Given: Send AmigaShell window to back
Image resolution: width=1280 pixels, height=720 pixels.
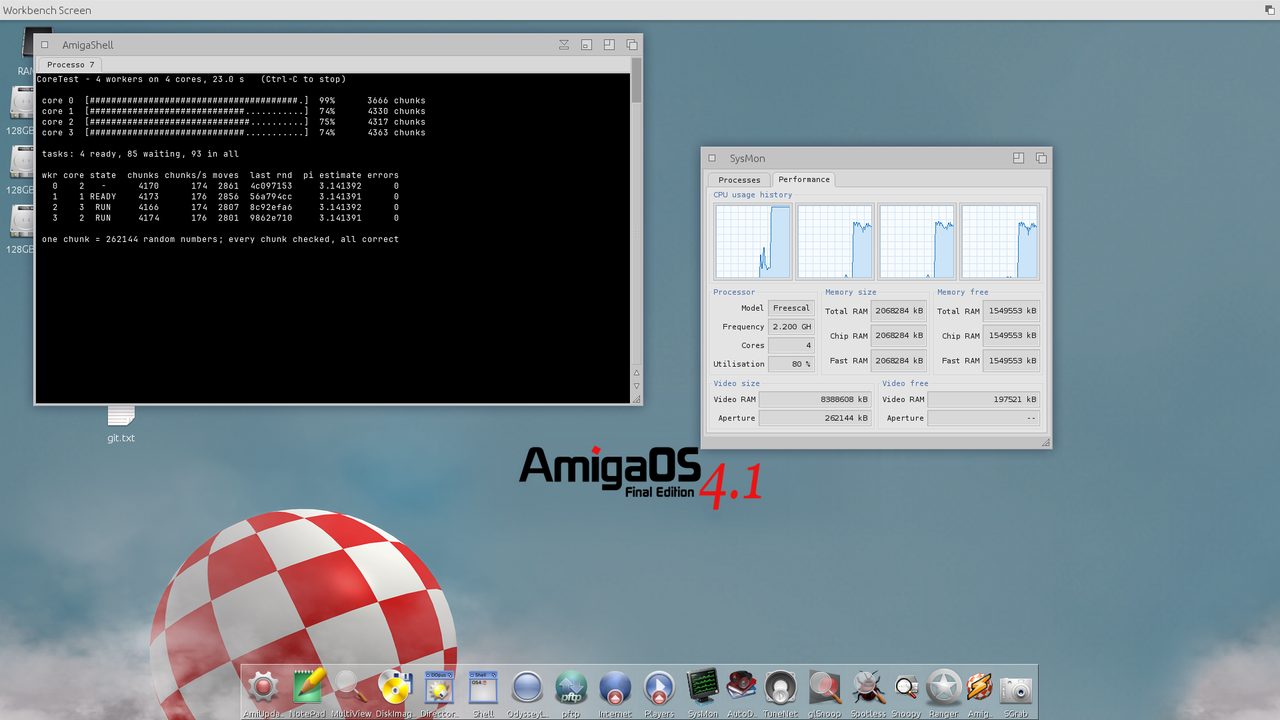Looking at the screenshot, I should pos(632,45).
